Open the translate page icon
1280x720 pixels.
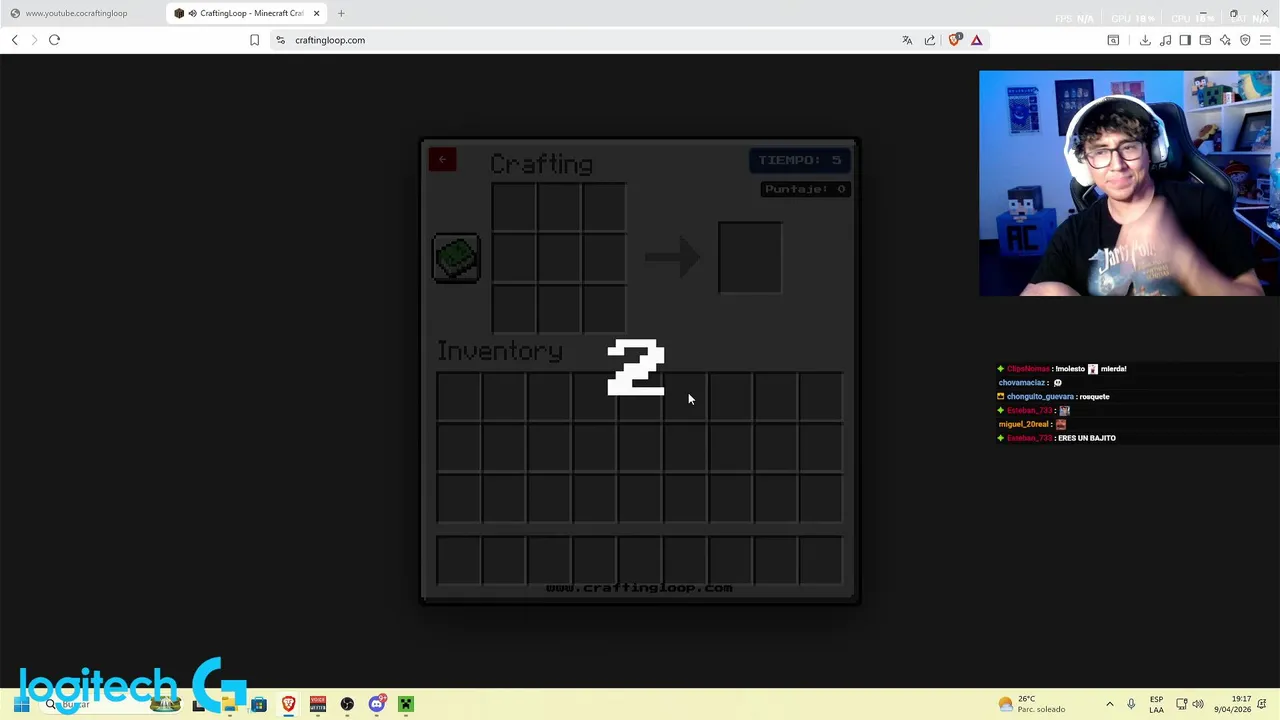tap(907, 40)
